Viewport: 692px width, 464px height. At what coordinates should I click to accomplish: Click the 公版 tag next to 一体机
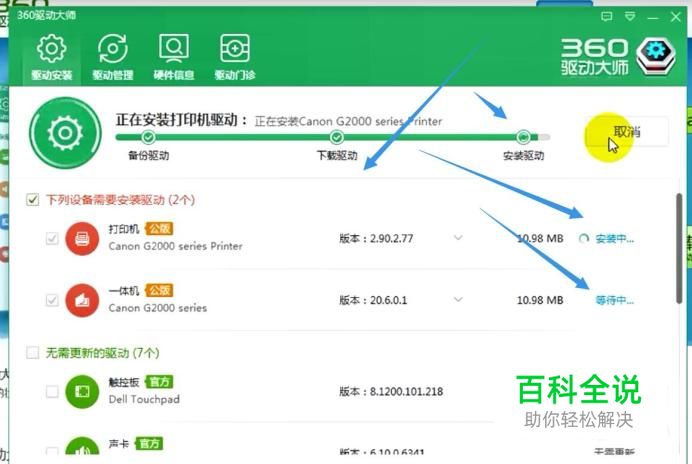click(159, 290)
